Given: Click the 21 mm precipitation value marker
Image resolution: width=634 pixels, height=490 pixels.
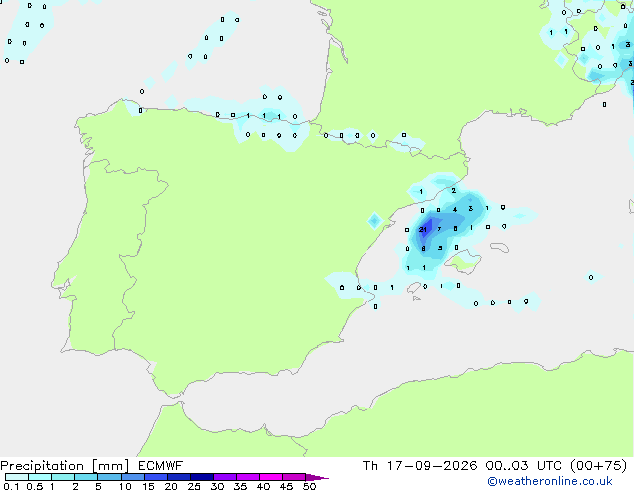Looking at the screenshot, I should point(423,229).
